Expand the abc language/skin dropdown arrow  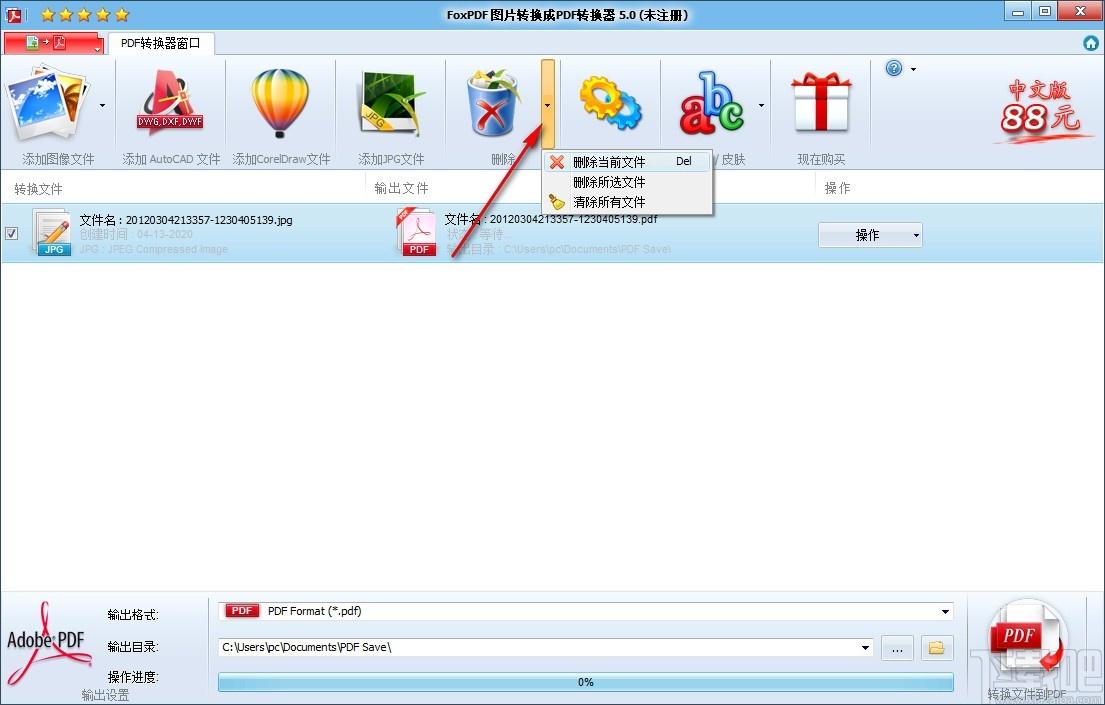pos(761,106)
